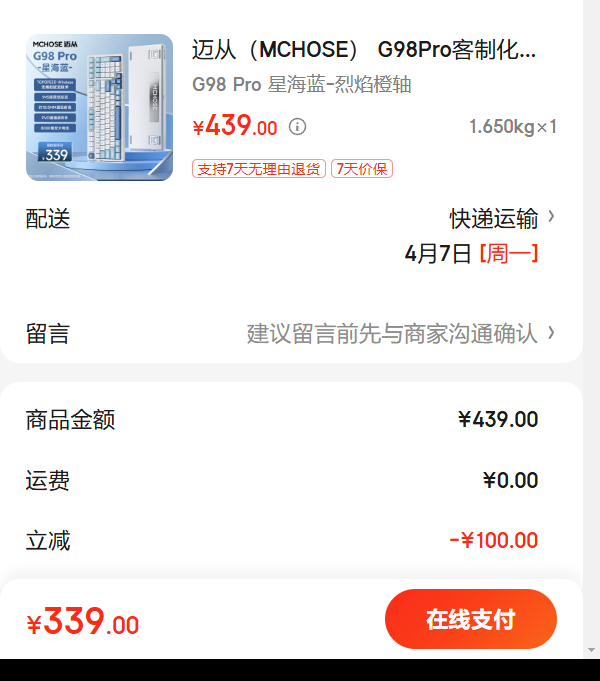Click the 在线支付 pay button
The height and width of the screenshot is (681, 600).
[471, 619]
